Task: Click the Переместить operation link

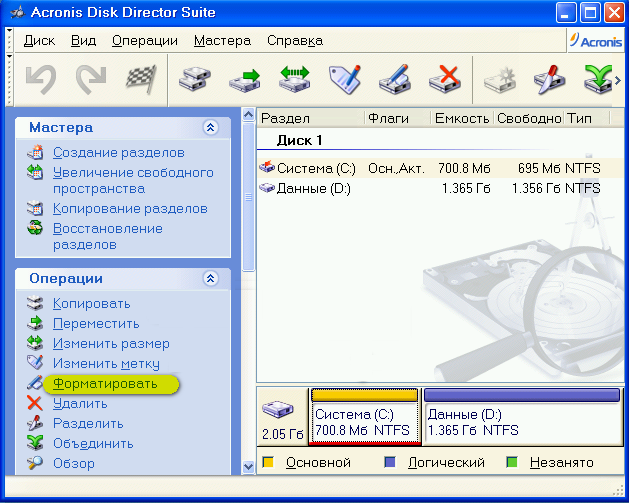Action: (x=96, y=323)
